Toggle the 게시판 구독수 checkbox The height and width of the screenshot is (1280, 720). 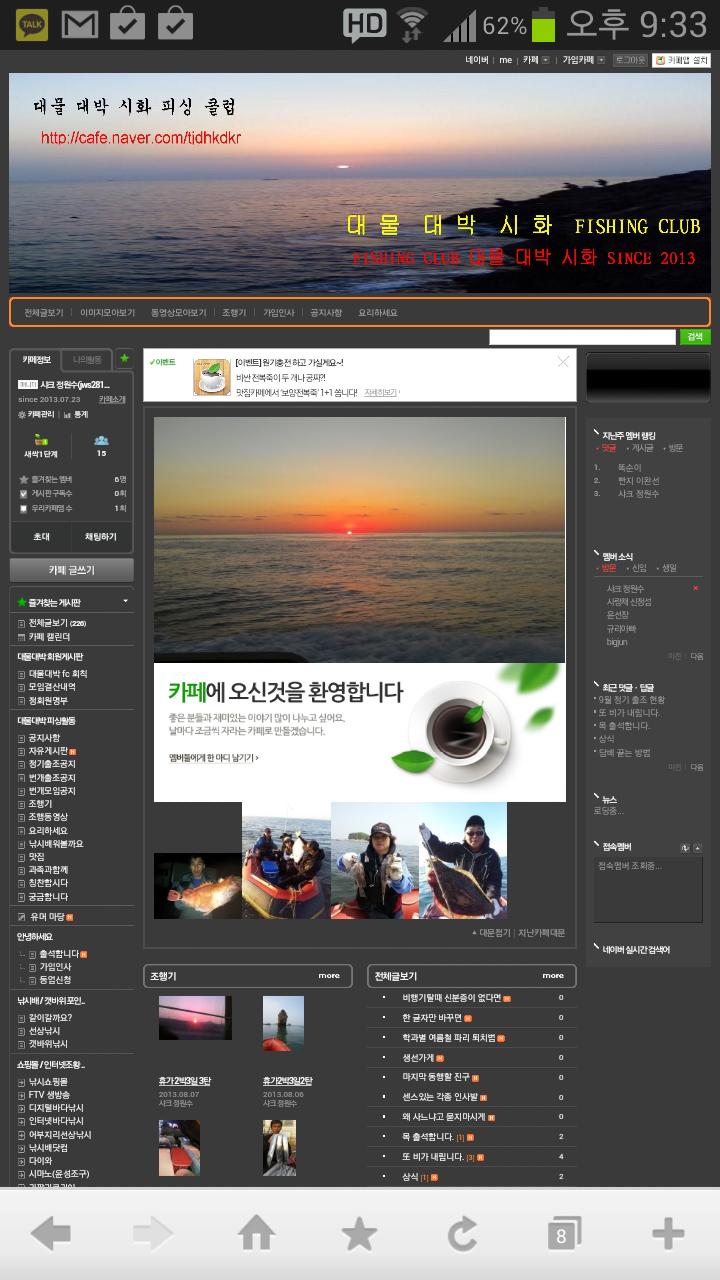coord(23,493)
